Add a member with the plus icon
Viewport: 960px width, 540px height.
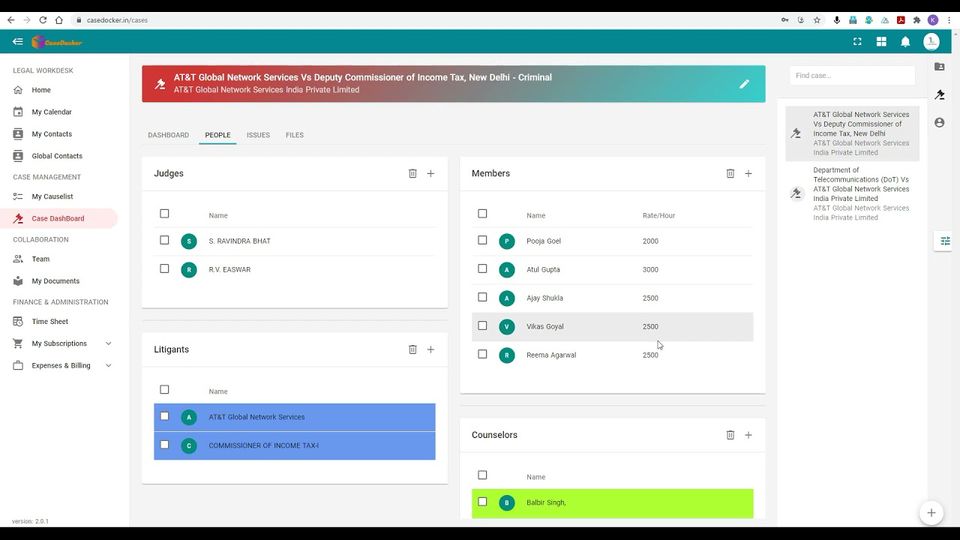click(748, 173)
